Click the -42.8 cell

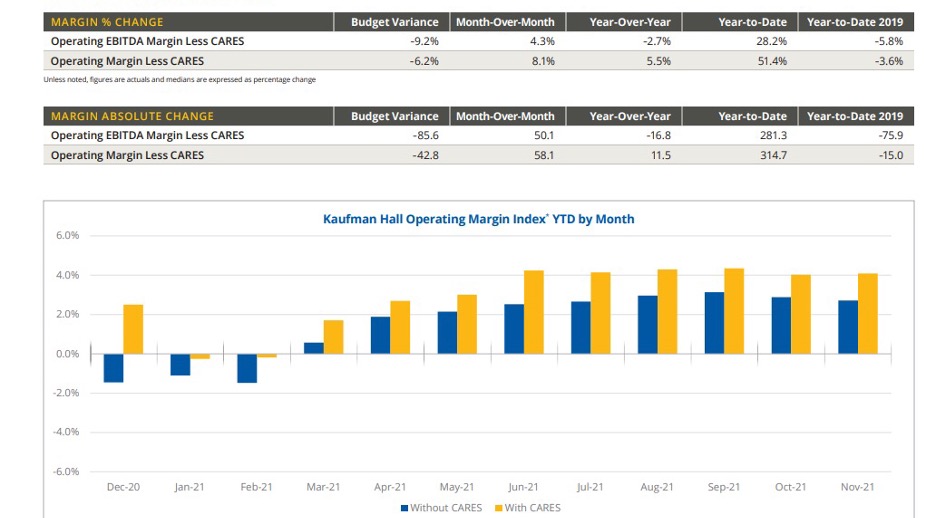point(426,155)
